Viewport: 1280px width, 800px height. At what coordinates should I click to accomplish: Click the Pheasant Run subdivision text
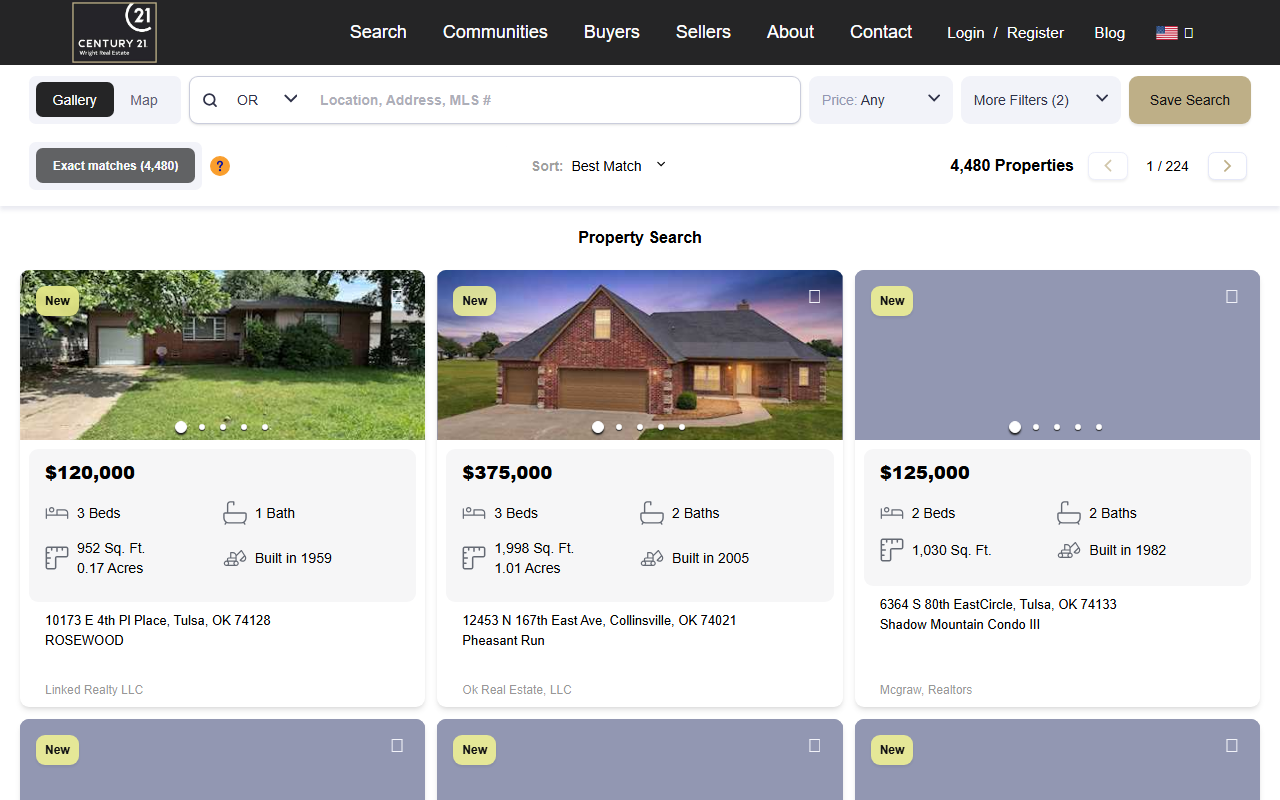[503, 640]
